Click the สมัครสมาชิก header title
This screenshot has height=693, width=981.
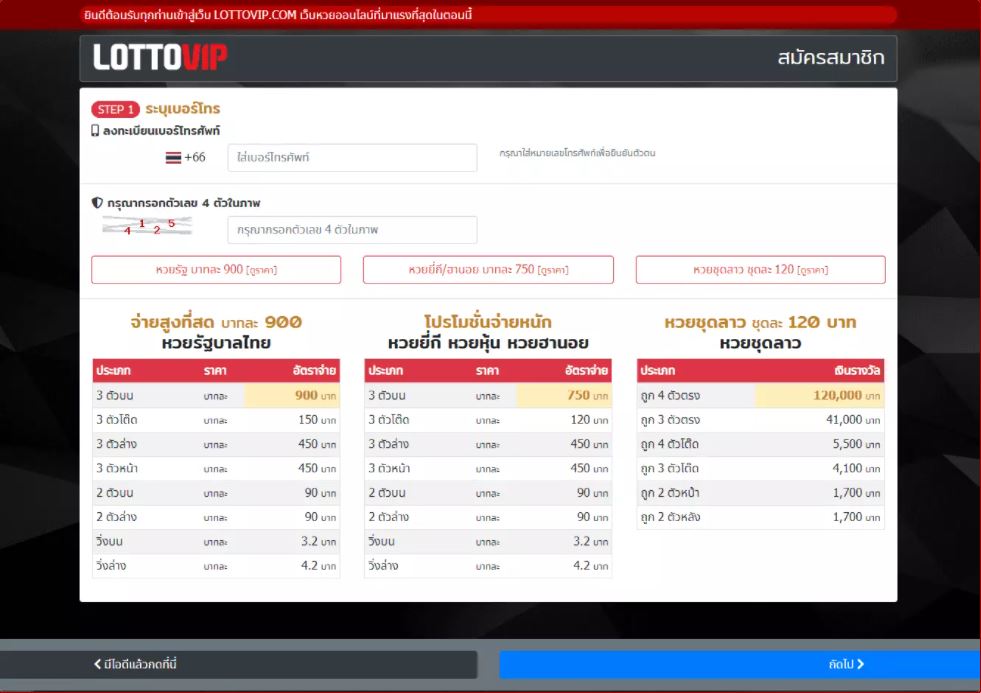coord(831,58)
